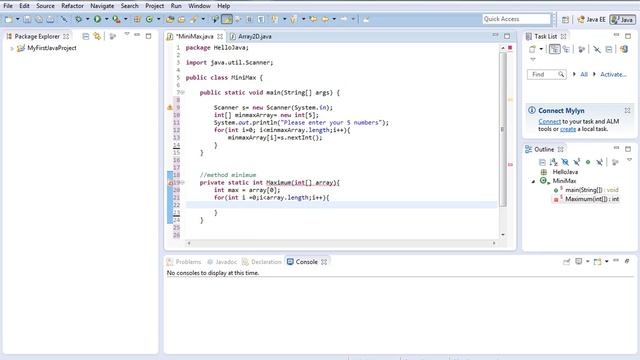
Task: Toggle Categorized presentation in Task List
Action: pyautogui.click(x=554, y=49)
